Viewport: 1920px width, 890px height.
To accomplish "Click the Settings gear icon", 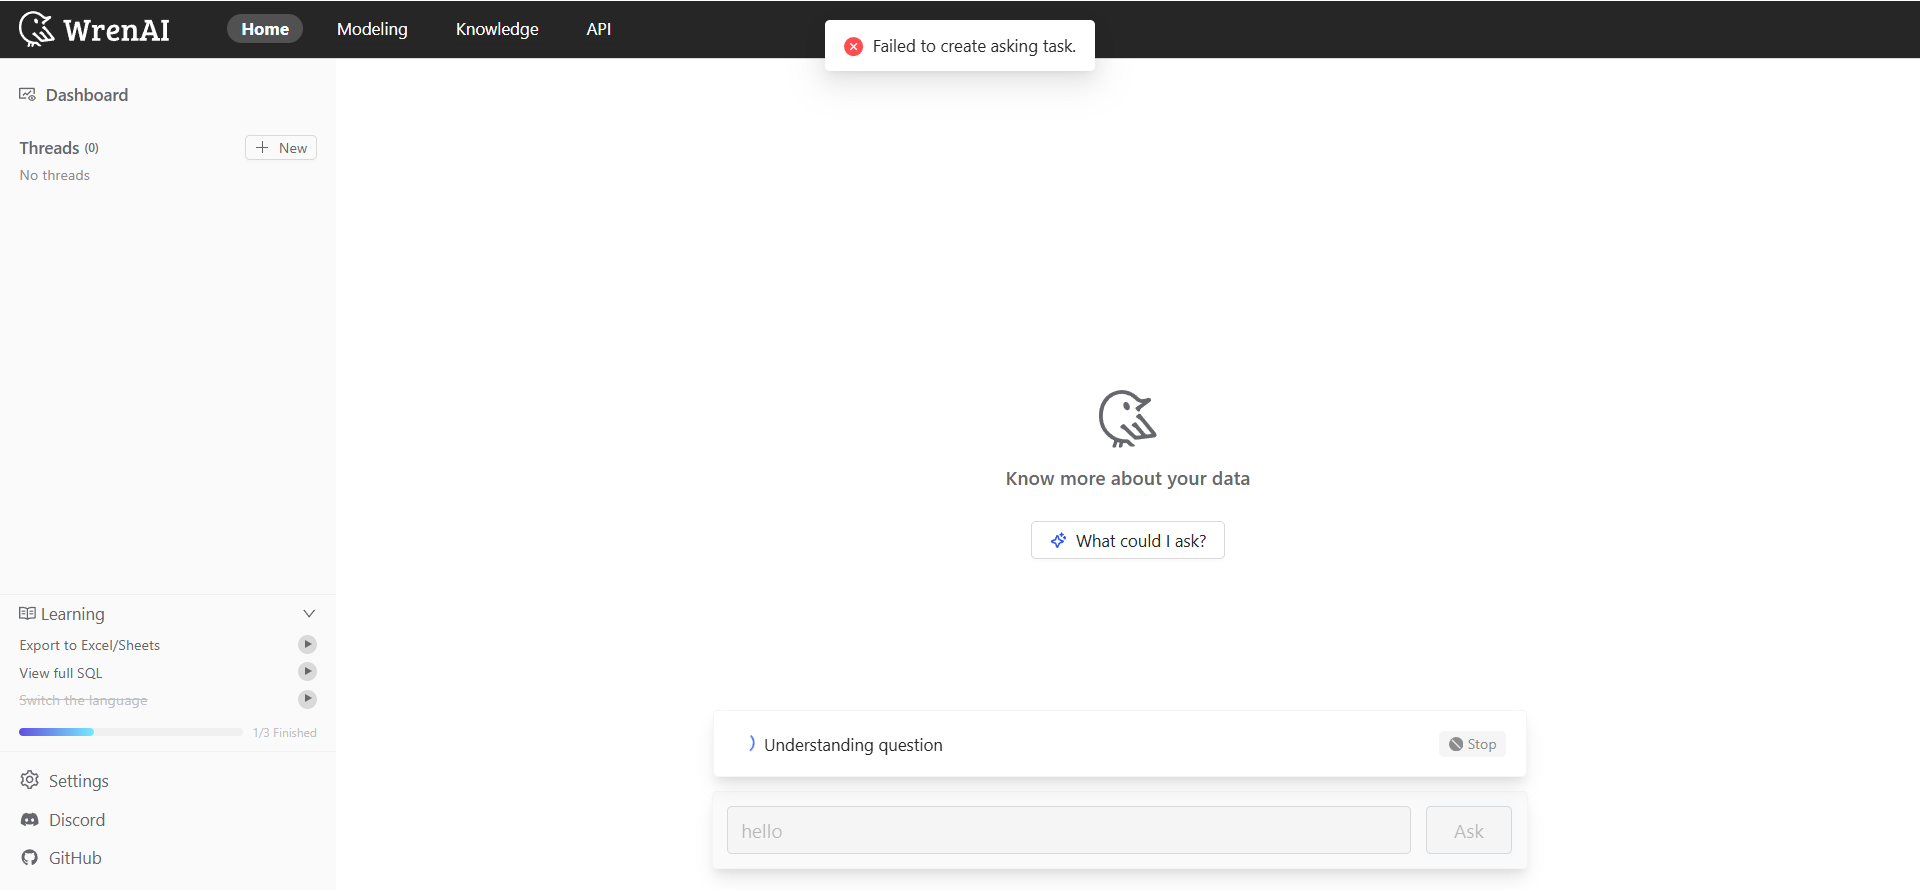I will 30,780.
